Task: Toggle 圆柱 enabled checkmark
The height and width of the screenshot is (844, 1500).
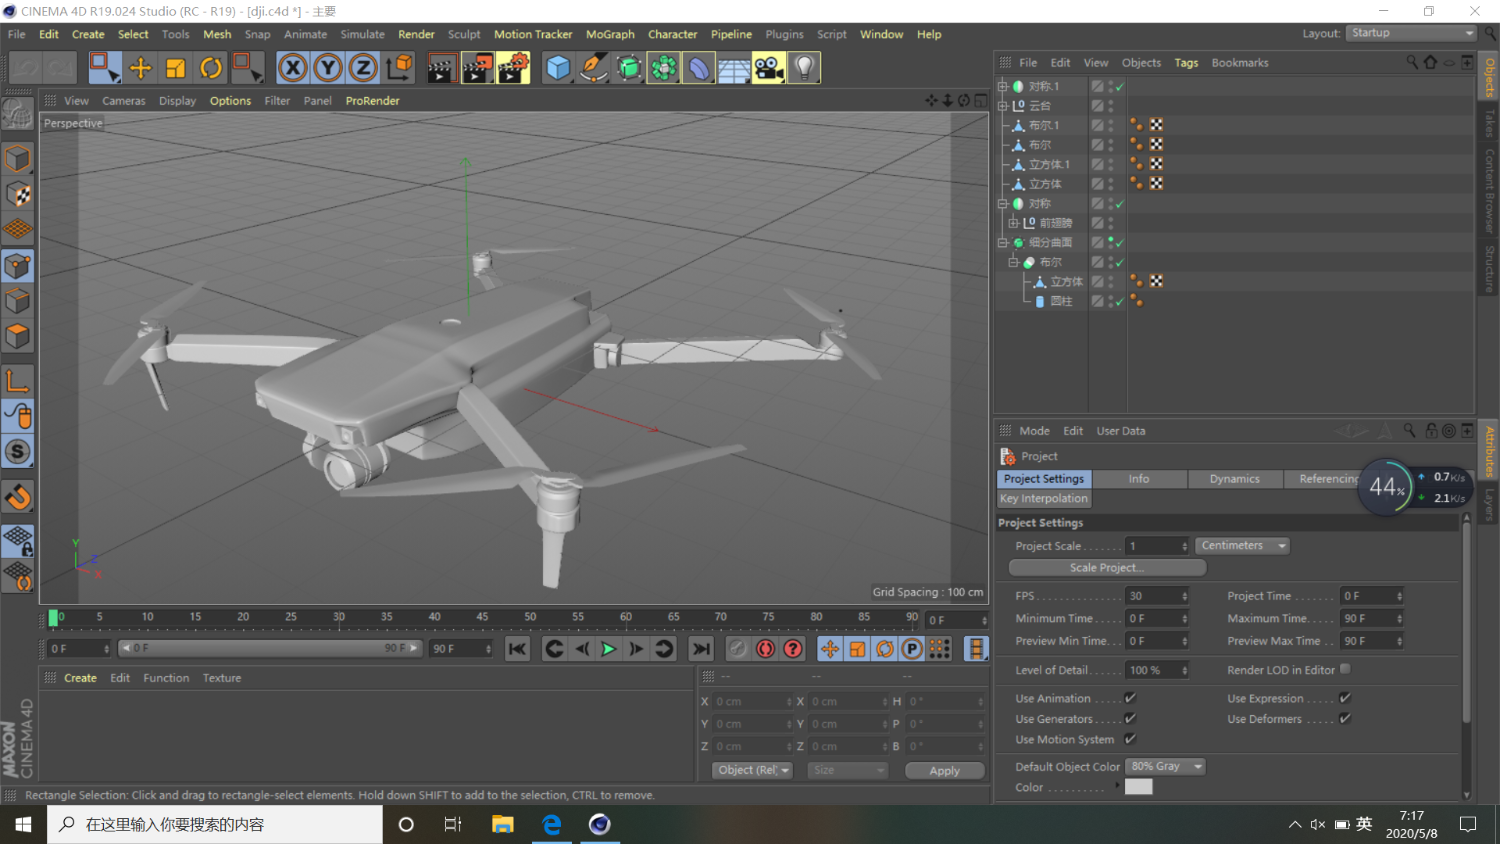Action: coord(1120,302)
